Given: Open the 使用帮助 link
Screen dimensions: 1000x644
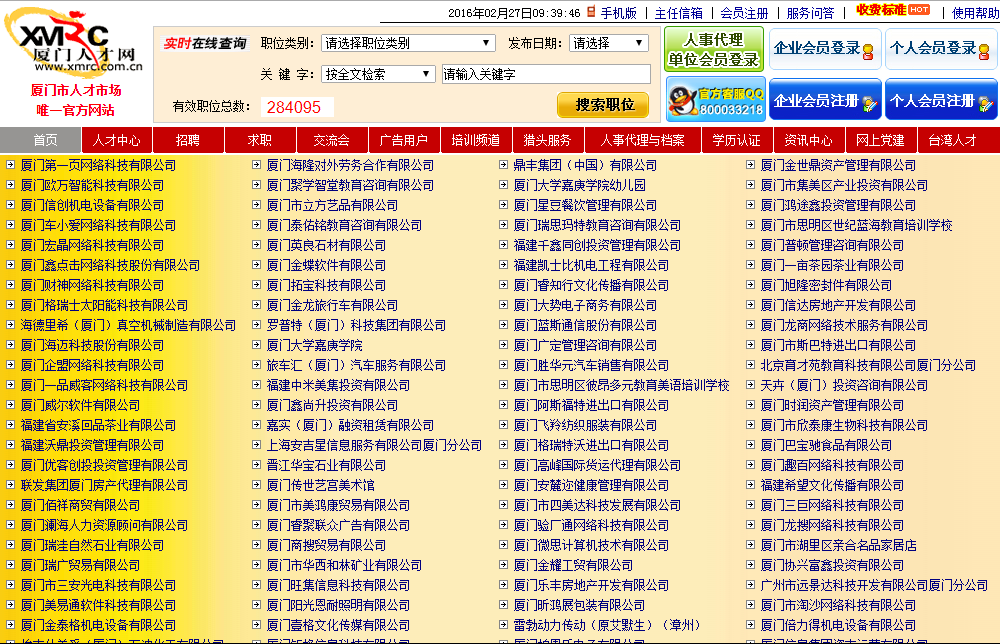Looking at the screenshot, I should (975, 13).
